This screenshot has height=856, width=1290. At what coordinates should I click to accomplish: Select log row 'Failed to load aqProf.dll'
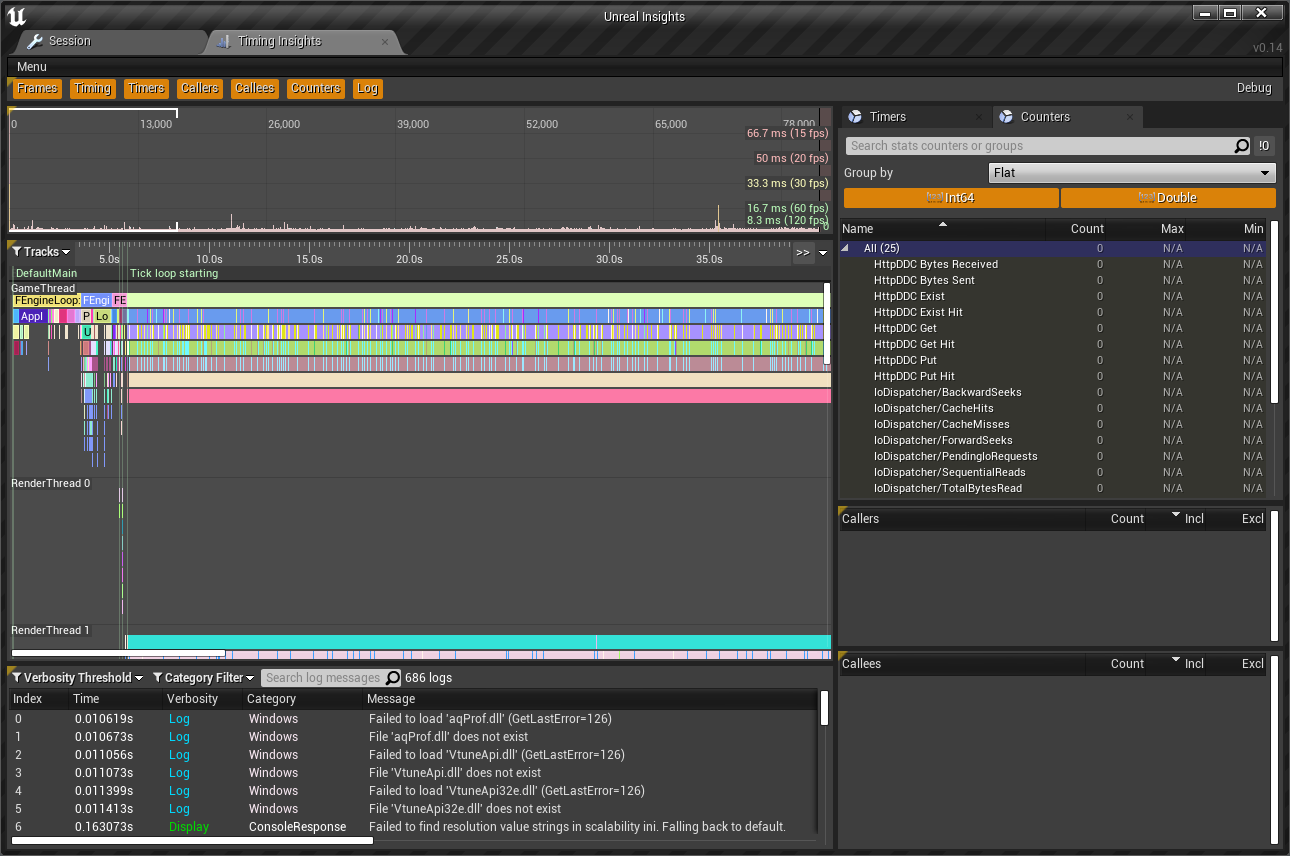414,719
